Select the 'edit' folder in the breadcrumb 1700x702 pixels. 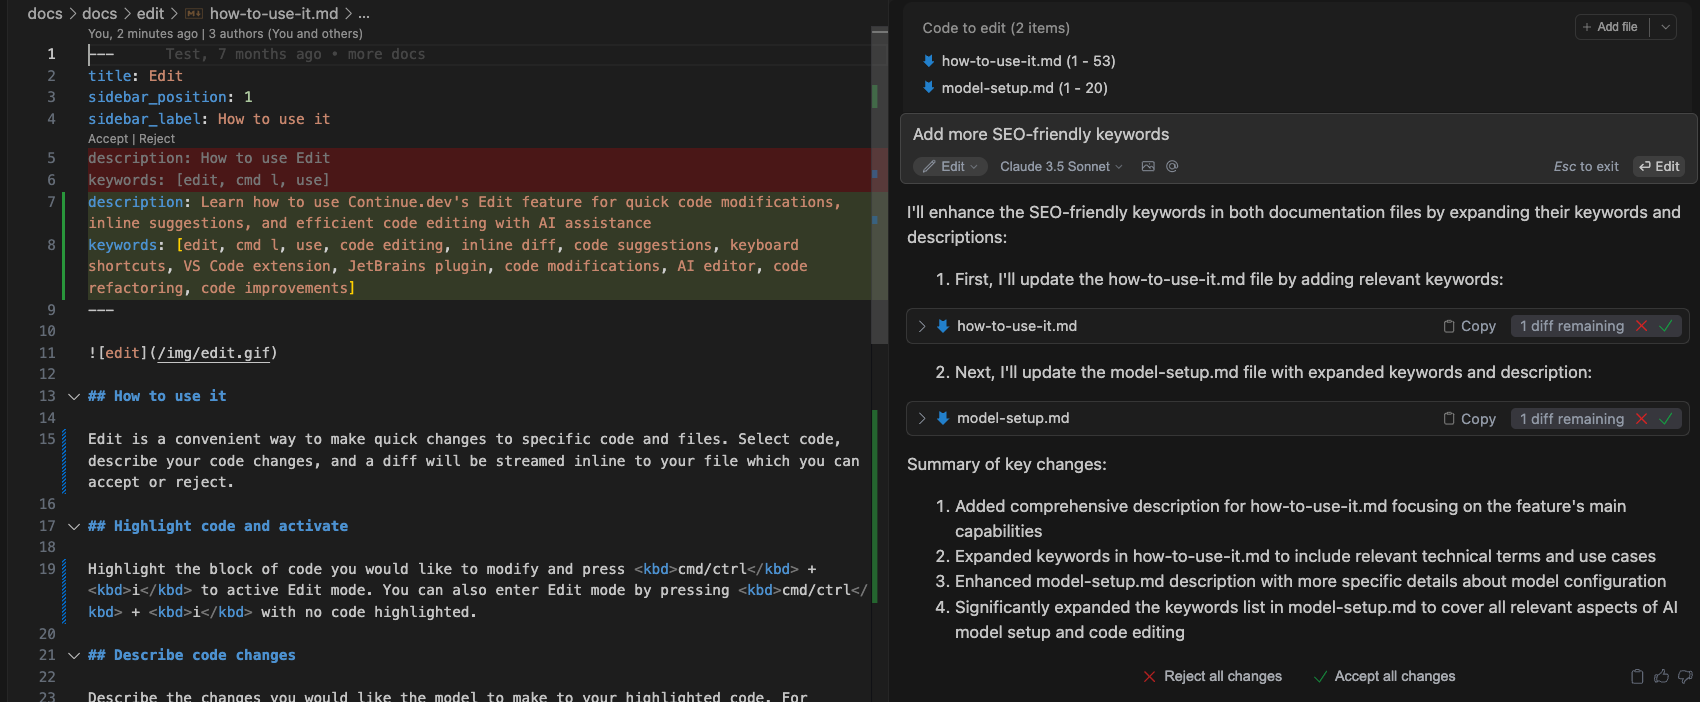click(x=150, y=13)
